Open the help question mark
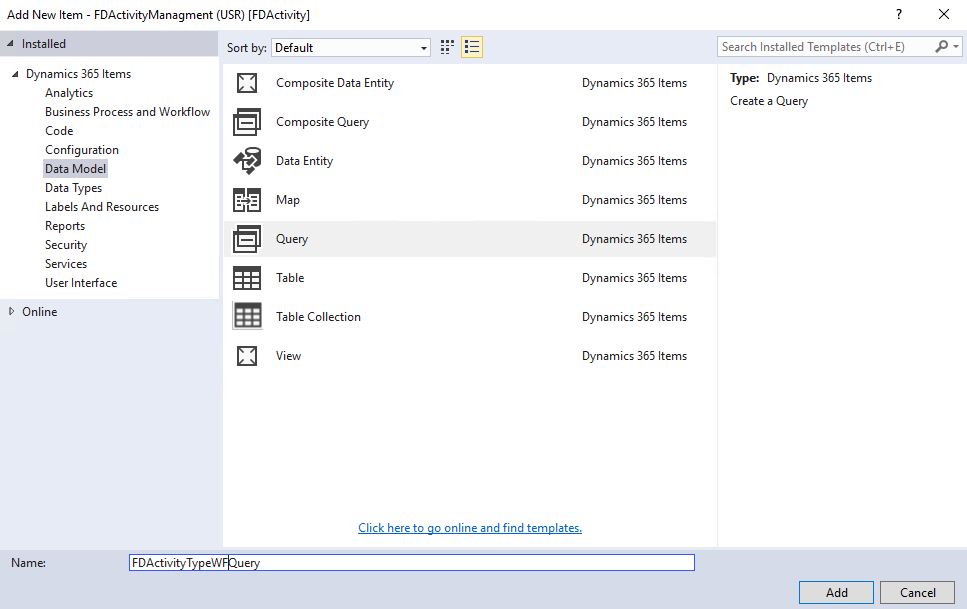This screenshot has height=609, width=967. point(899,14)
